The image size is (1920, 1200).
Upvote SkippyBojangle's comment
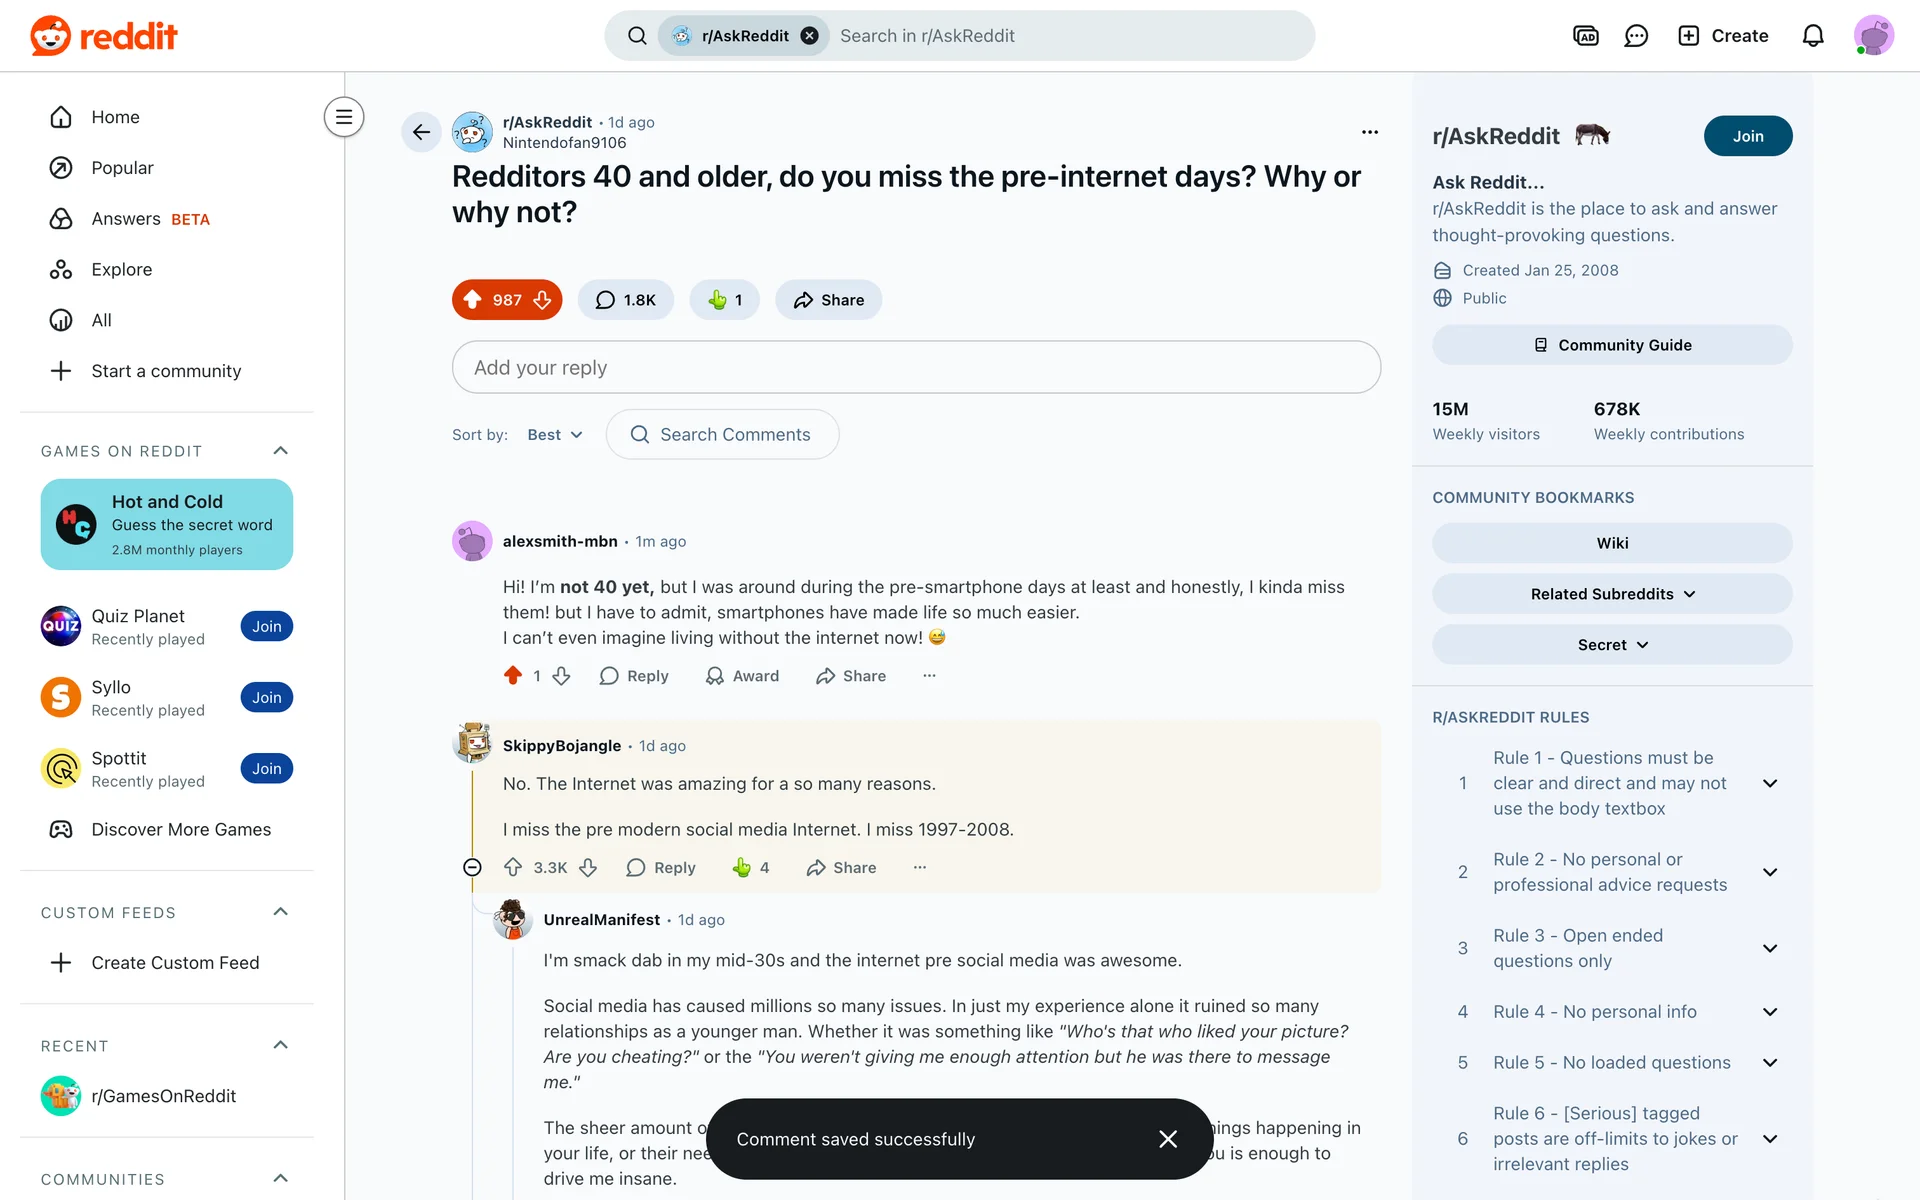coord(513,867)
